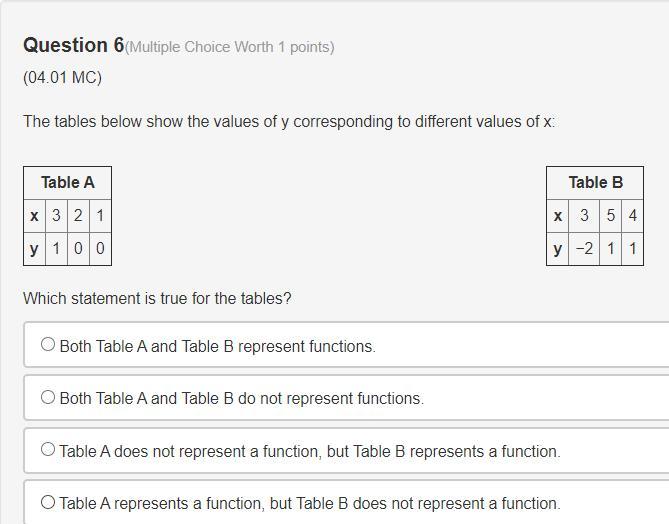Image resolution: width=669 pixels, height=524 pixels.
Task: Click the "Table B" header cell
Action: coord(595,182)
